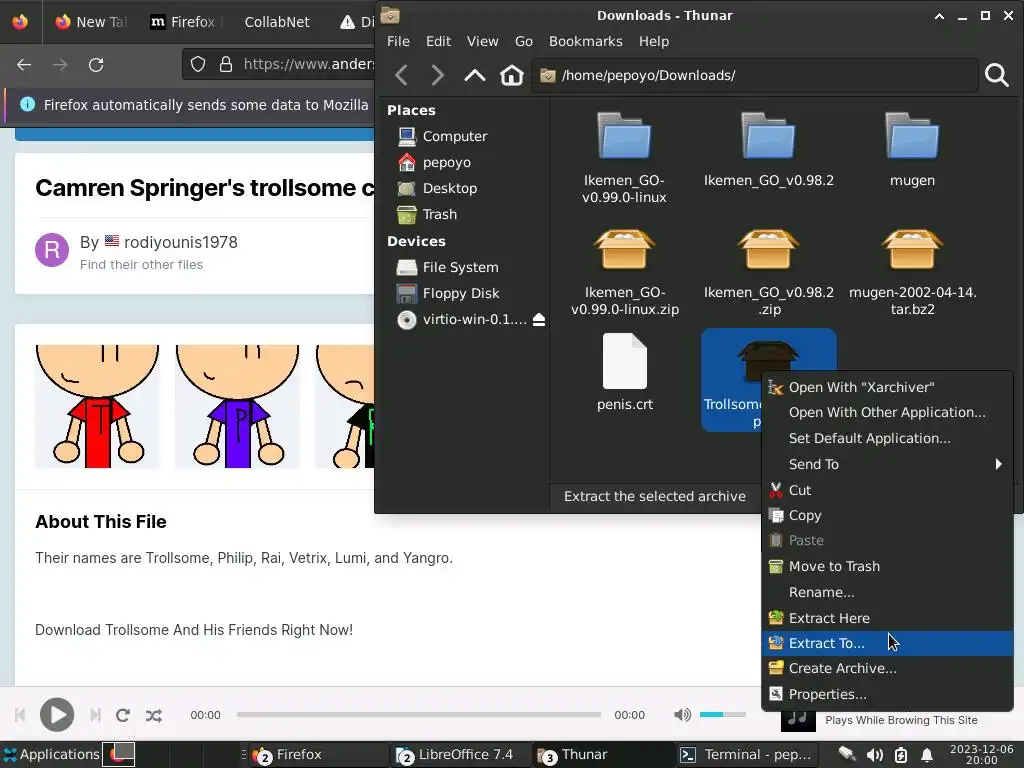This screenshot has height=768, width=1024.
Task: Choose Extract Here
Action: (888, 618)
